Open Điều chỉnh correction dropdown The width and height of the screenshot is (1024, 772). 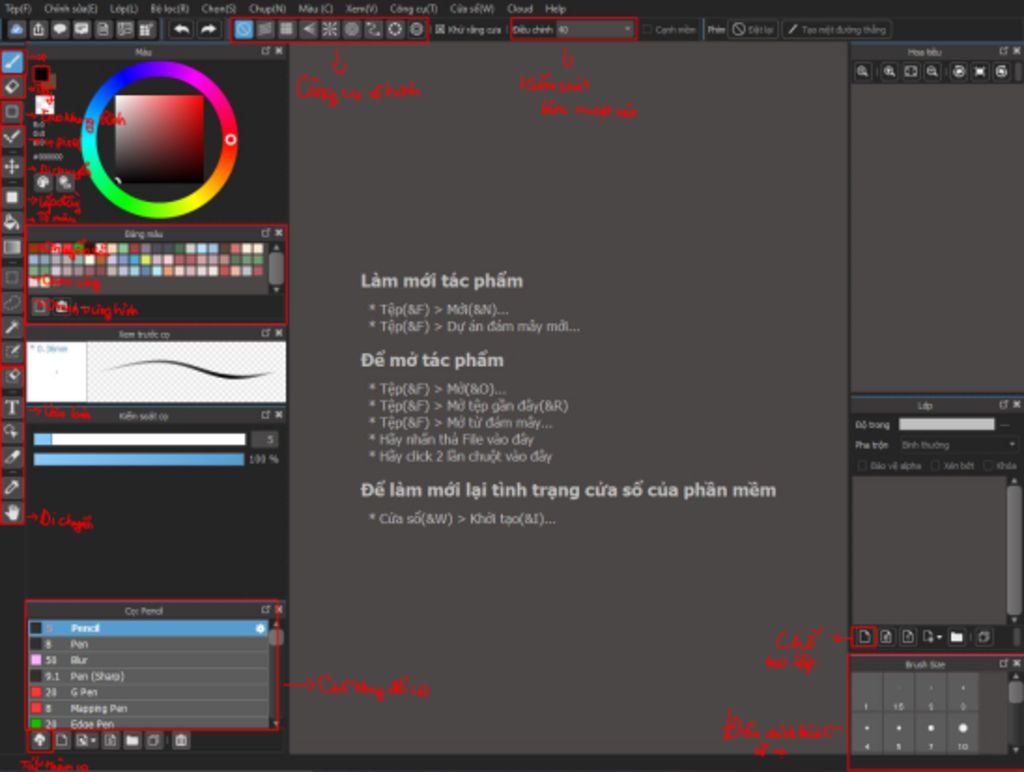coord(595,29)
